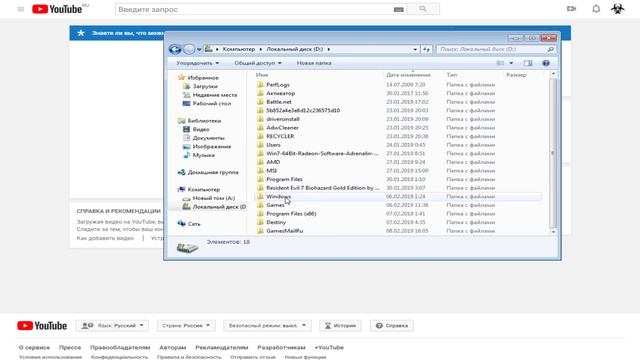The image size is (640, 360).
Task: Select the RECYCLER folder
Action: point(280,136)
